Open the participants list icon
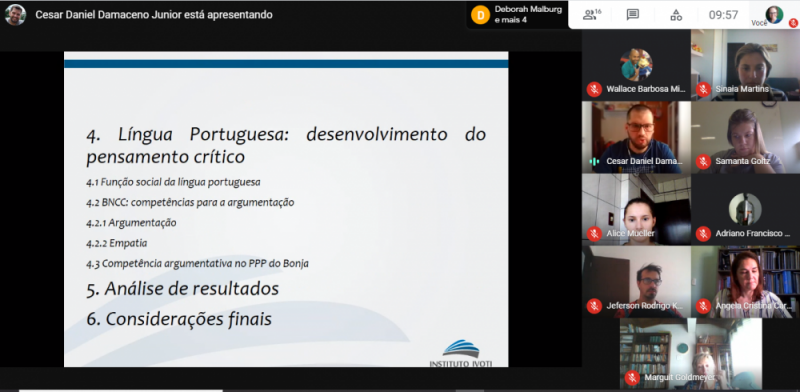The width and height of the screenshot is (800, 392). [592, 14]
